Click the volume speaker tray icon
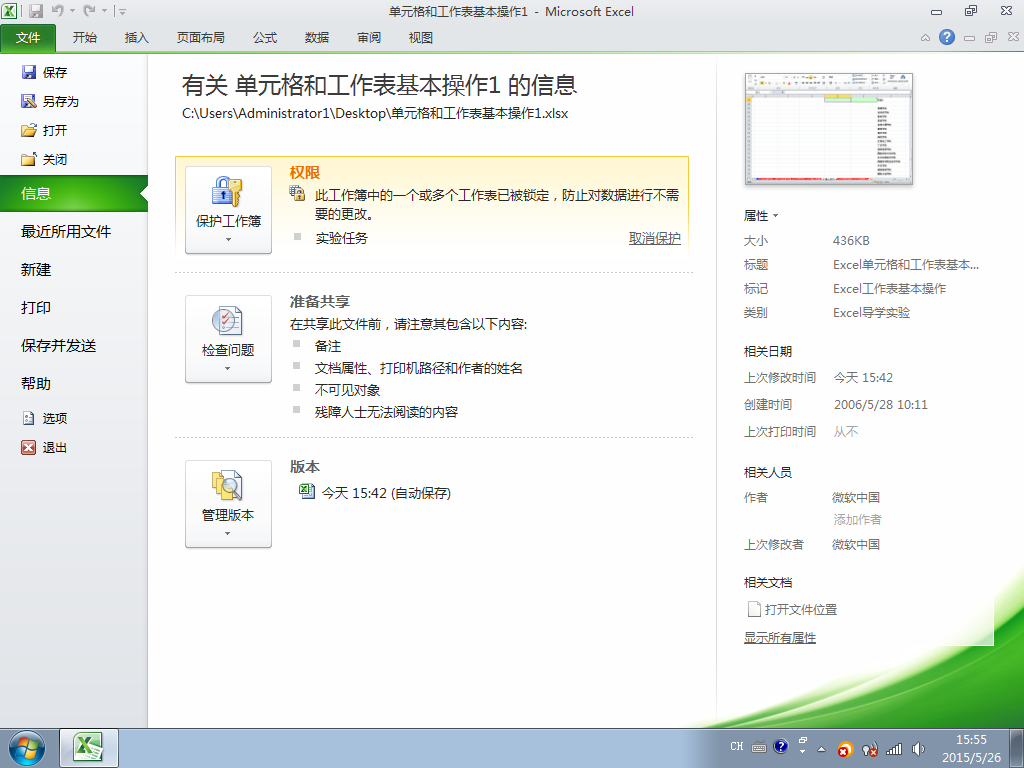The height and width of the screenshot is (768, 1024). tap(918, 748)
